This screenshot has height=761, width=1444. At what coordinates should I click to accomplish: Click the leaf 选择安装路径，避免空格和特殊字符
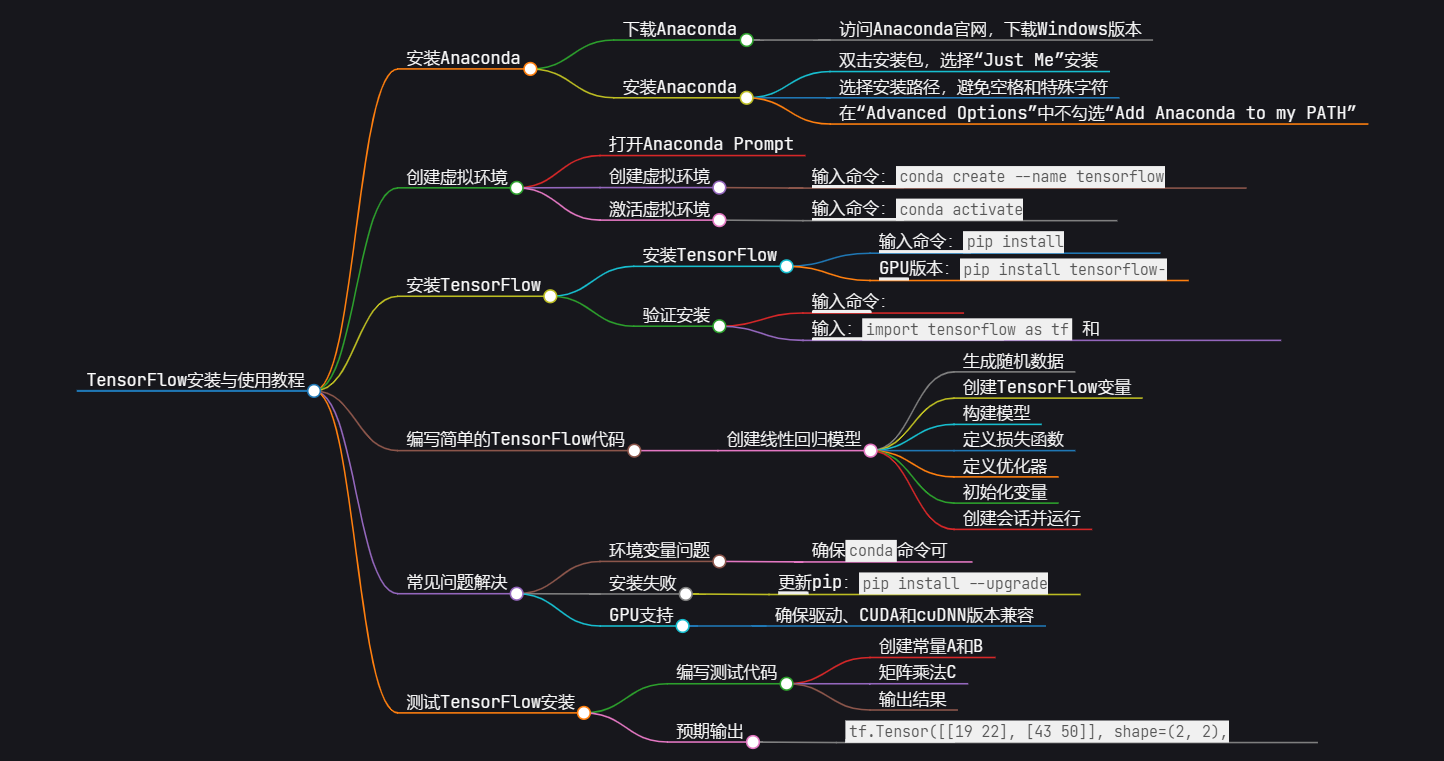(973, 87)
